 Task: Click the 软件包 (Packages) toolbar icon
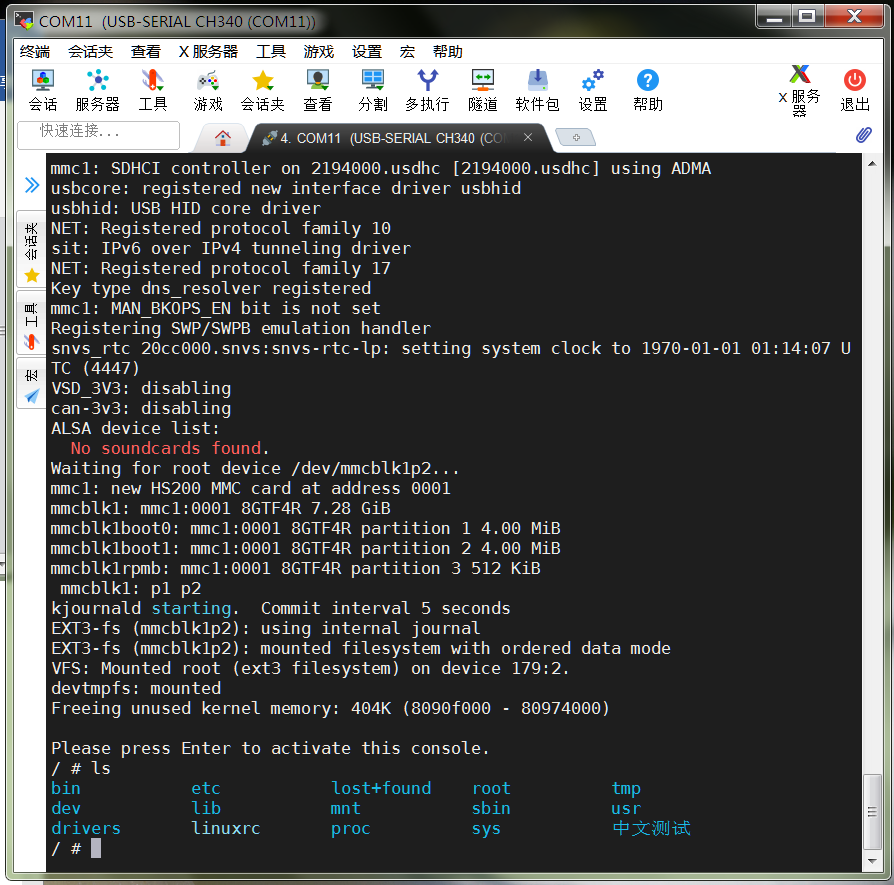[x=537, y=90]
